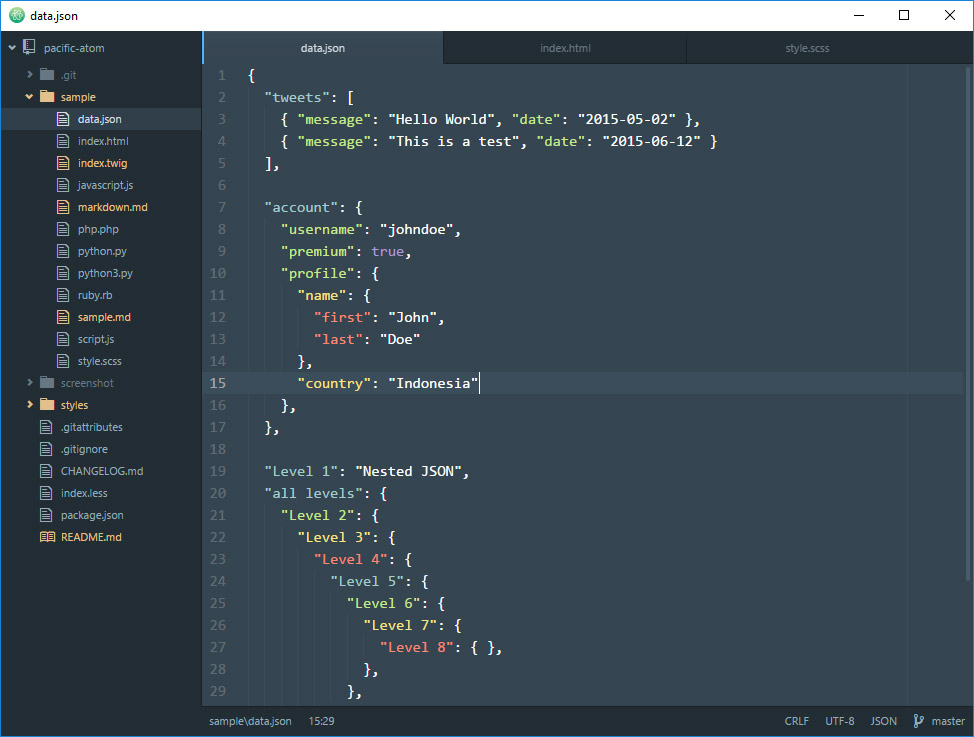Open the CRLF line ending selector
This screenshot has height=737, width=974.
pos(797,721)
